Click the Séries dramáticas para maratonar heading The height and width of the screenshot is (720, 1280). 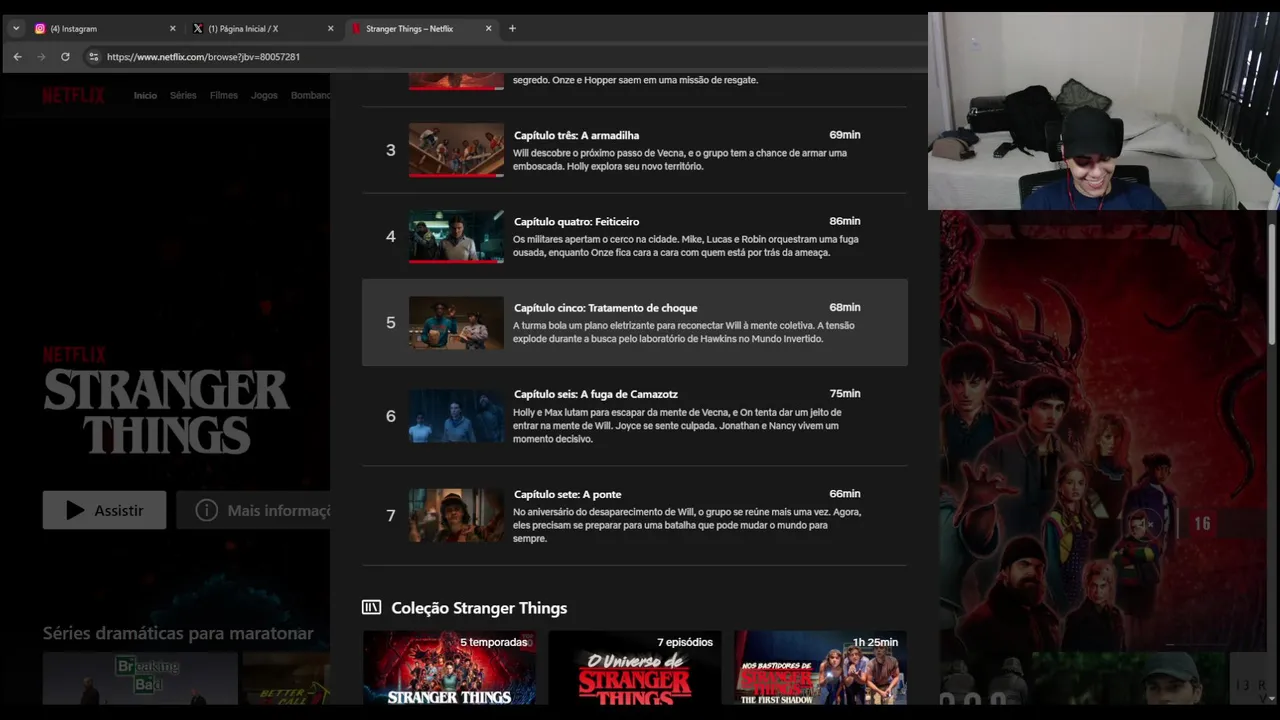[178, 633]
